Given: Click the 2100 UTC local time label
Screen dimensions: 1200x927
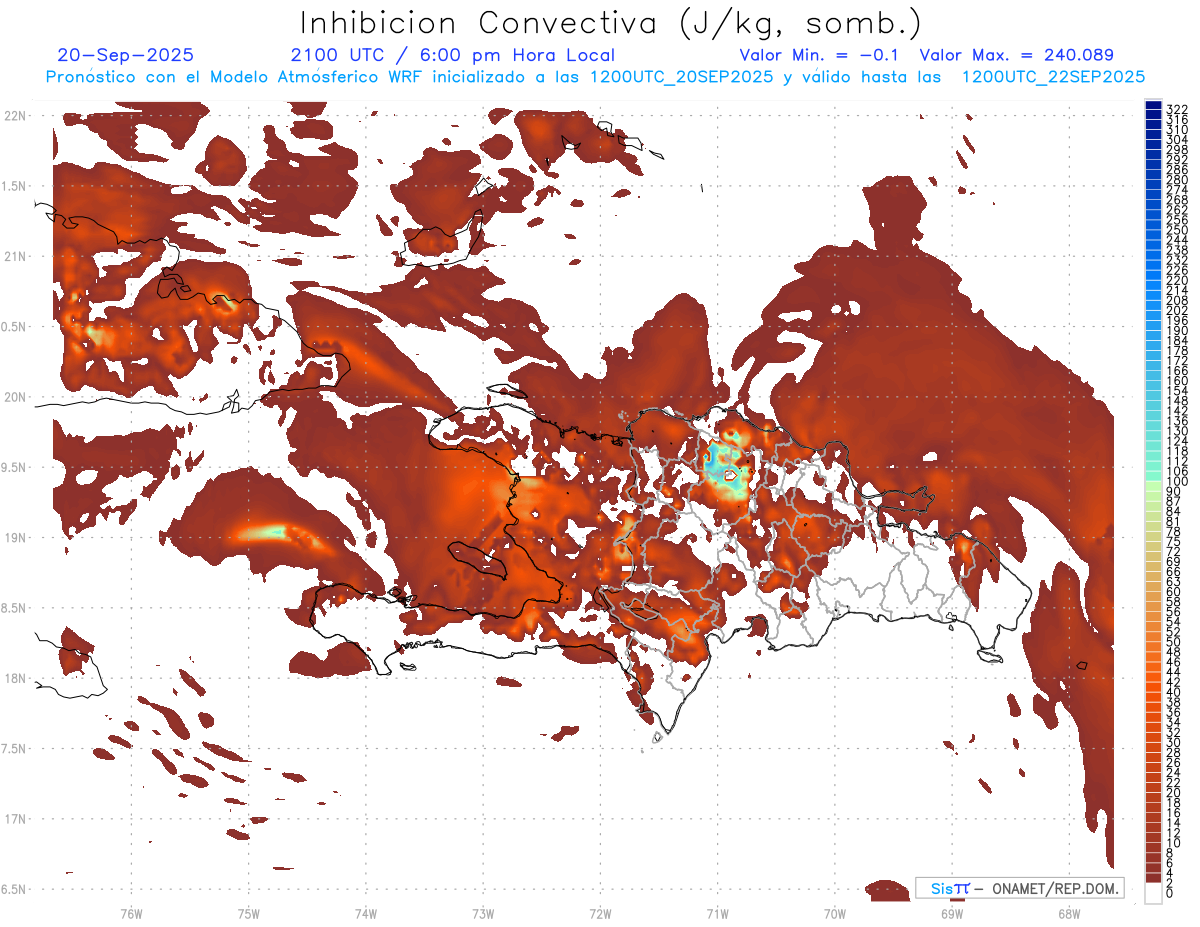Looking at the screenshot, I should pos(452,55).
